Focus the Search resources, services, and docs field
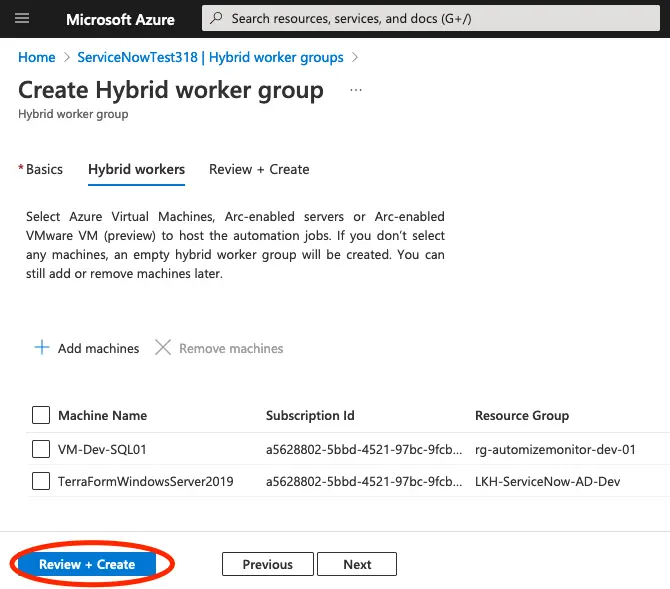The image size is (670, 589). [431, 18]
